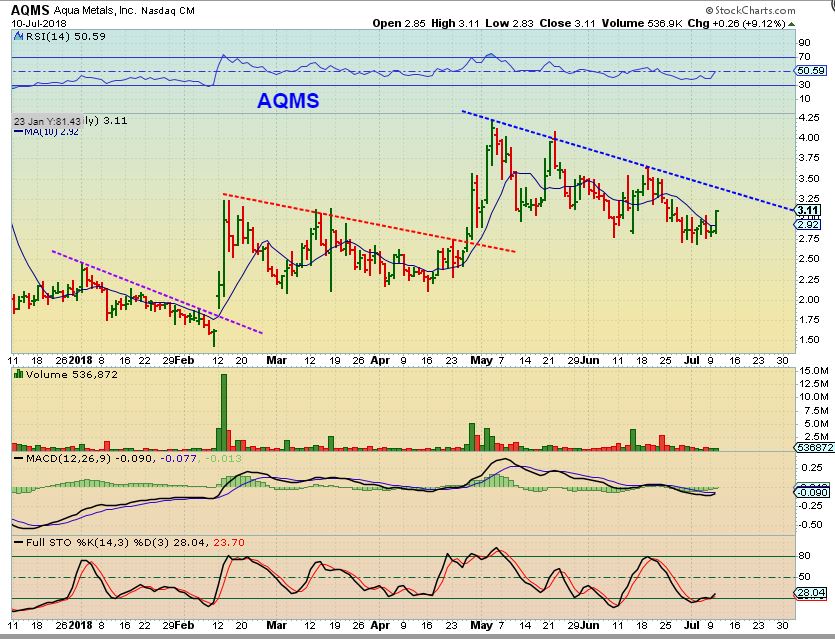Click the Full STO legend line marker
835x639 pixels.
pyautogui.click(x=19, y=543)
